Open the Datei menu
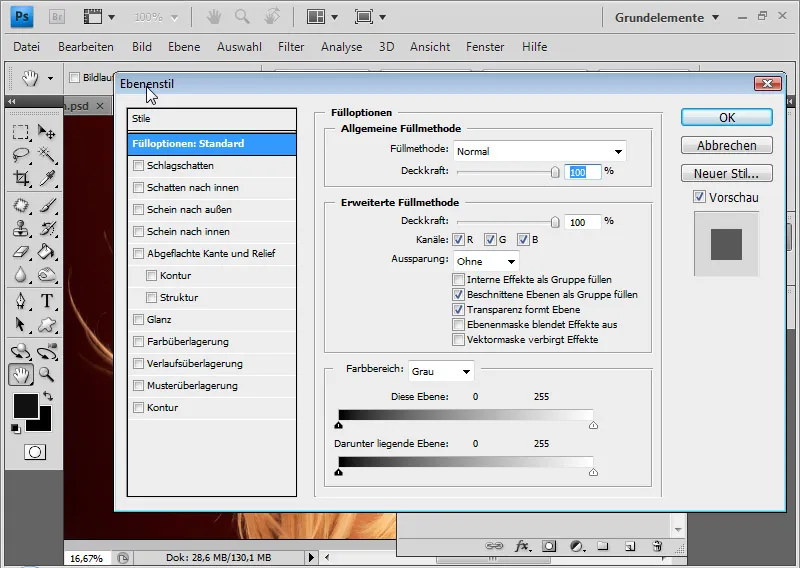The height and width of the screenshot is (568, 800). [x=27, y=47]
